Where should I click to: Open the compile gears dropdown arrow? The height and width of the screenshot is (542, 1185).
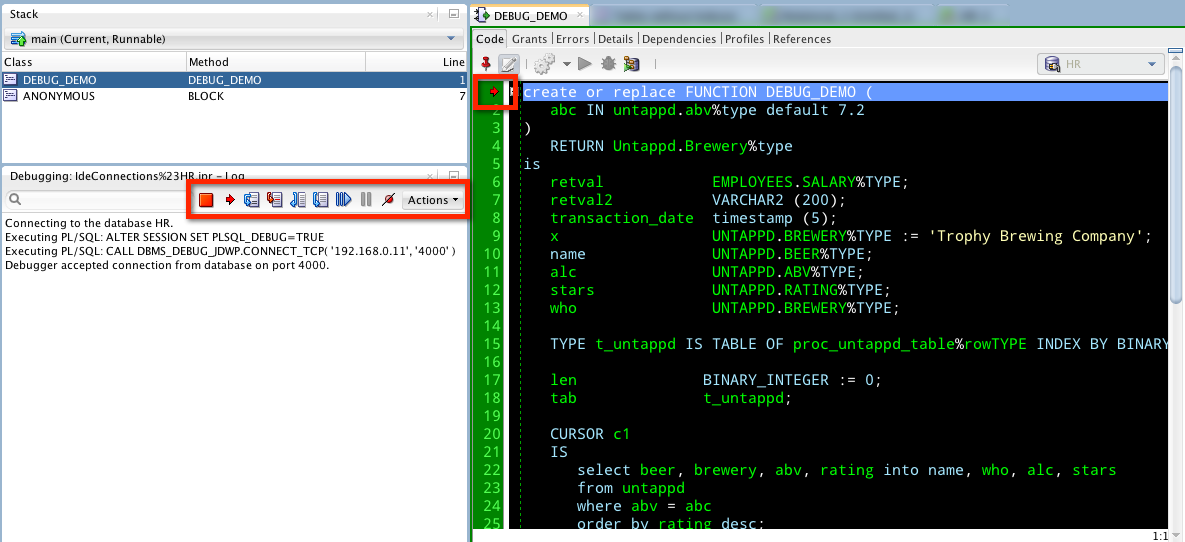pos(567,65)
